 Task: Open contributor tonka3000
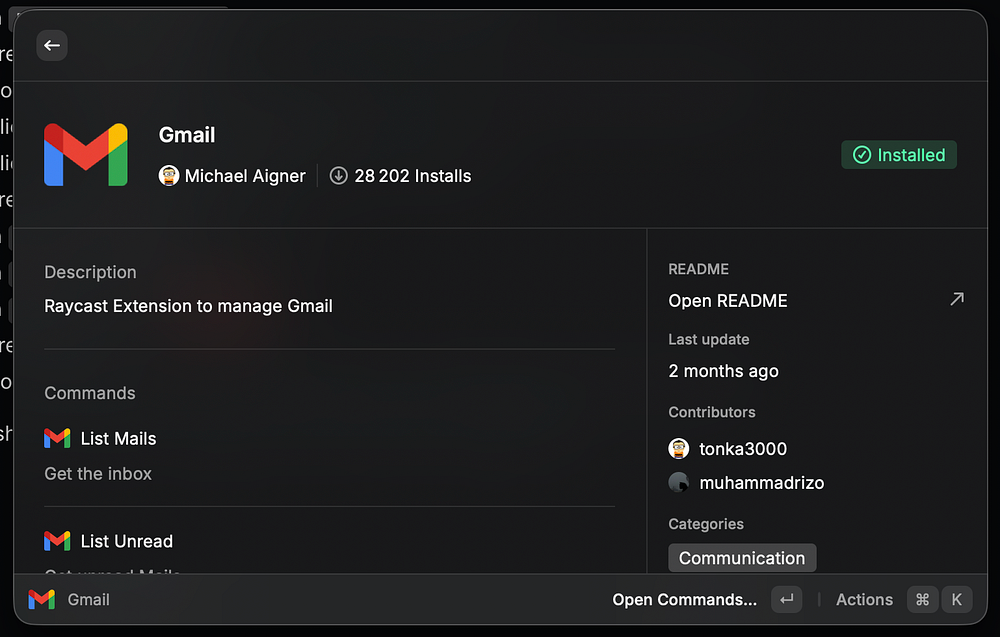coord(743,449)
